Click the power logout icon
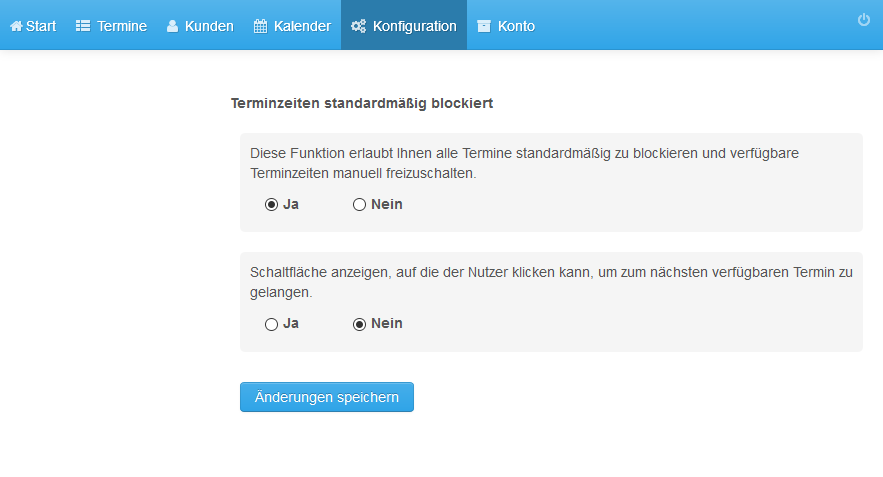 tap(864, 20)
